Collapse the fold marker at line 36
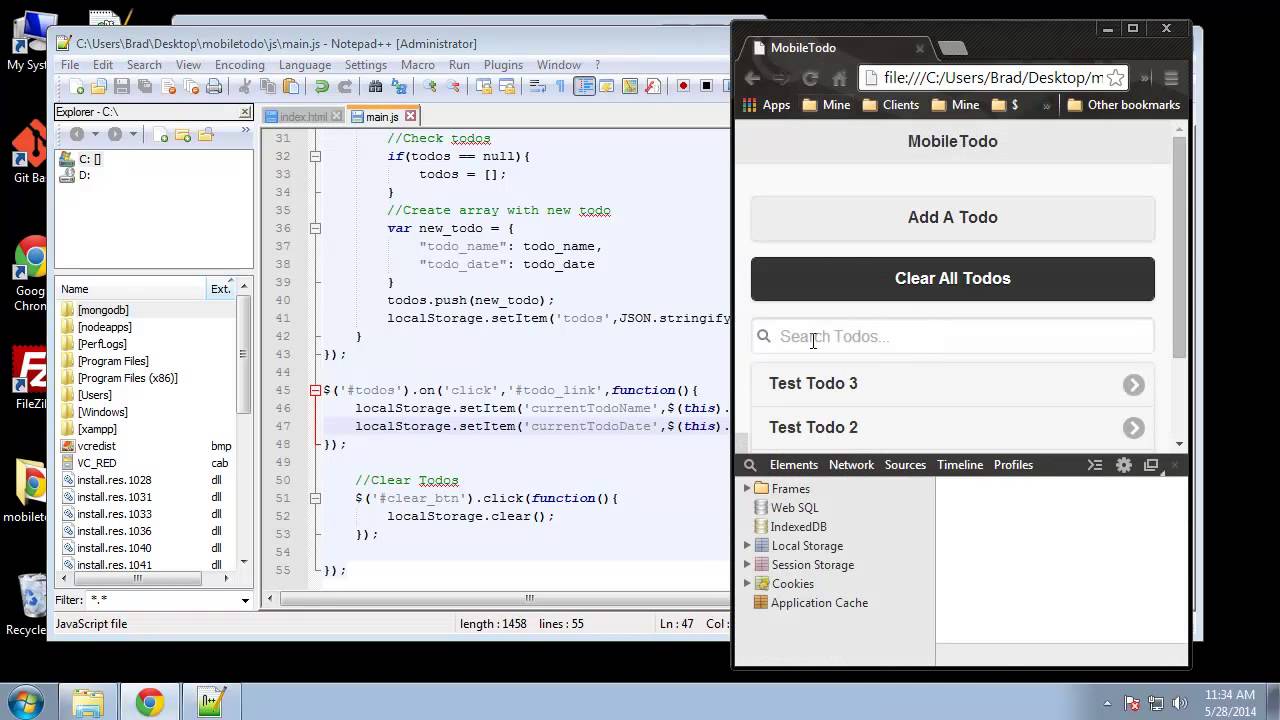Image resolution: width=1280 pixels, height=720 pixels. (x=315, y=228)
